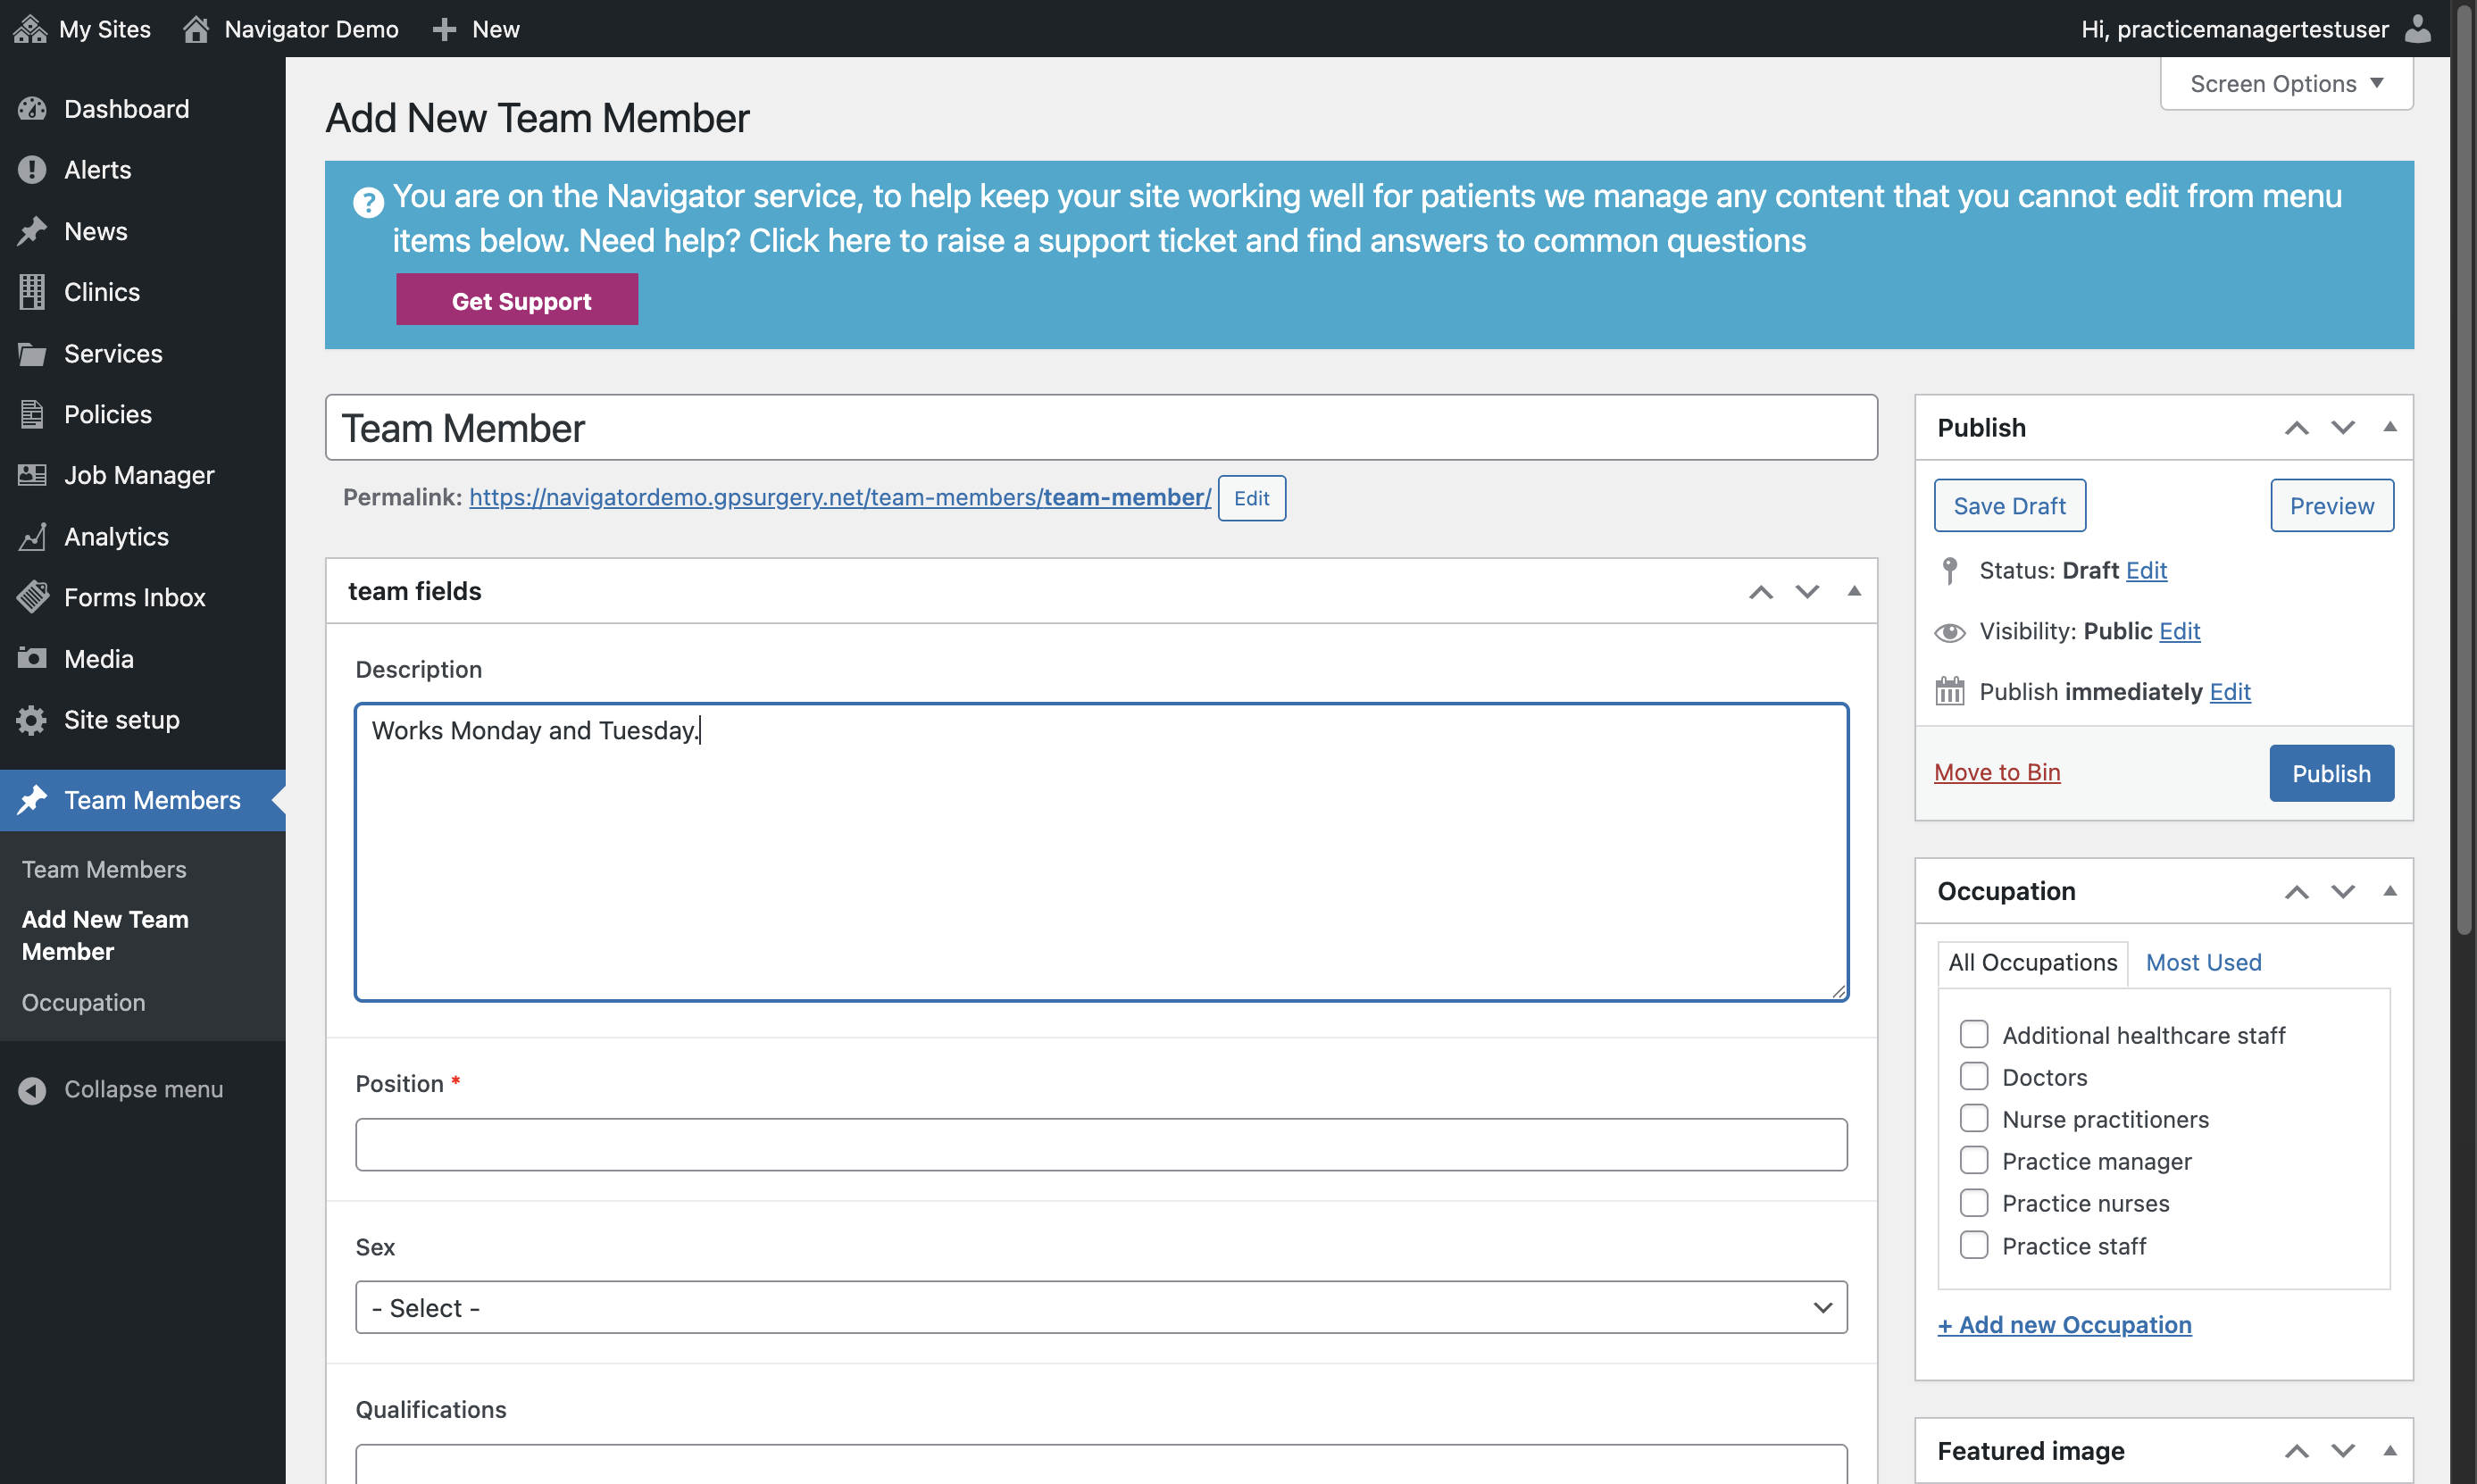Check the Nurse practitioners checkbox
Viewport: 2477px width, 1484px height.
click(x=1974, y=1119)
